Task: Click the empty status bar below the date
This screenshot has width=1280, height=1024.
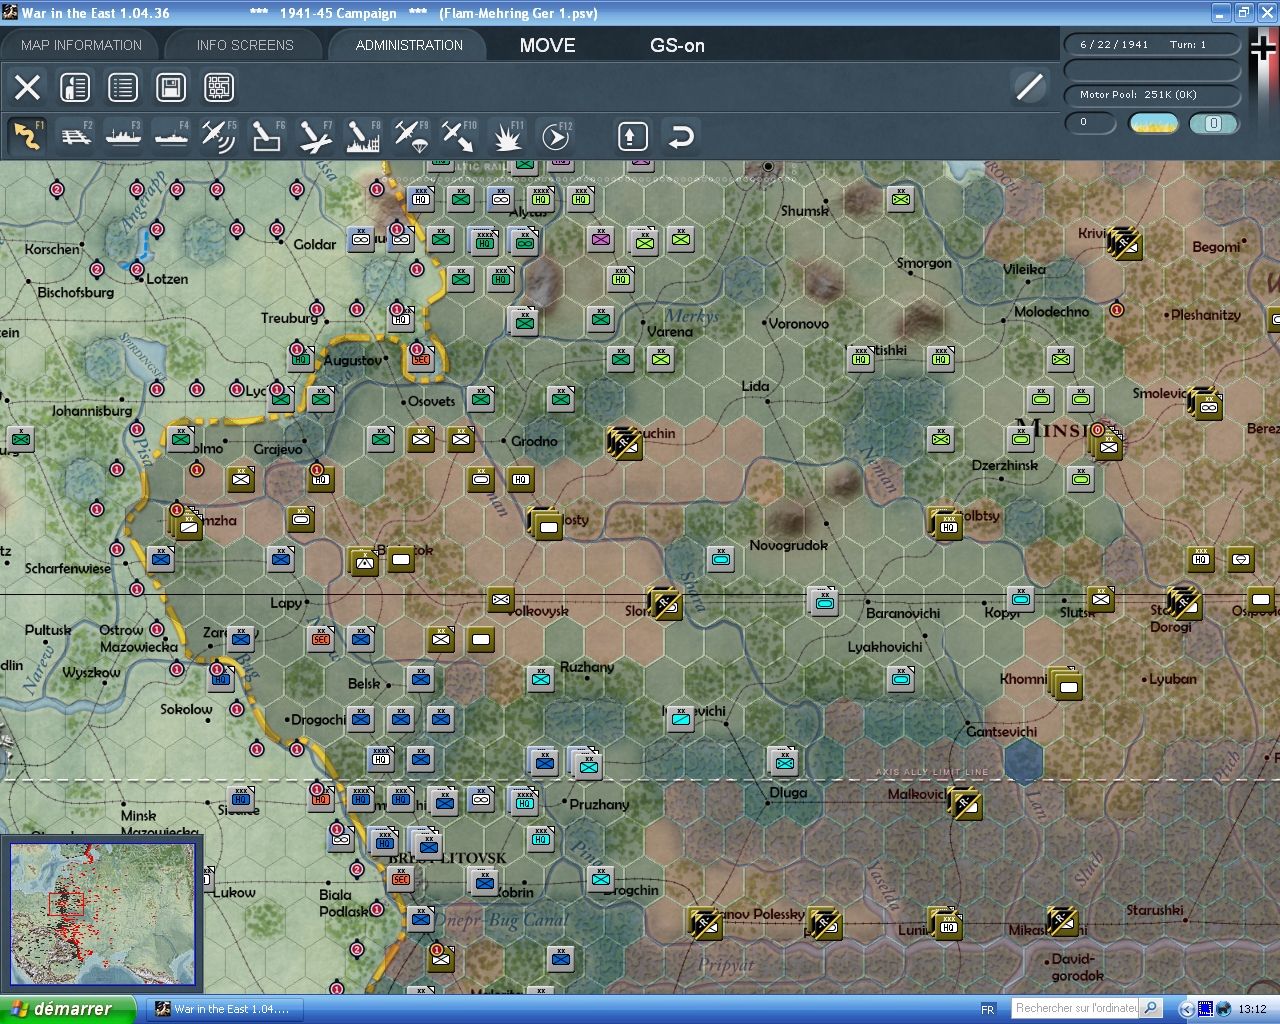Action: 1152,70
